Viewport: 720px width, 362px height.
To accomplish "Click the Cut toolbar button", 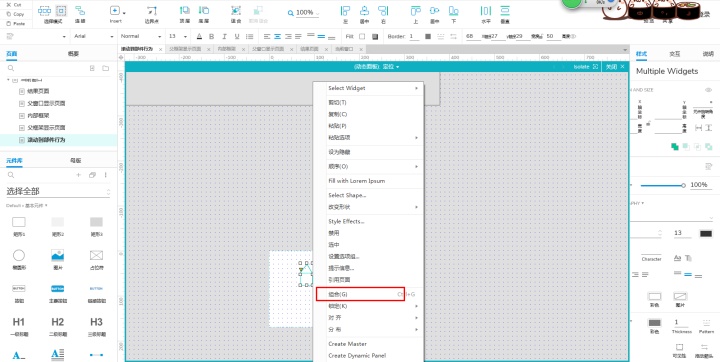I will [x=13, y=4].
